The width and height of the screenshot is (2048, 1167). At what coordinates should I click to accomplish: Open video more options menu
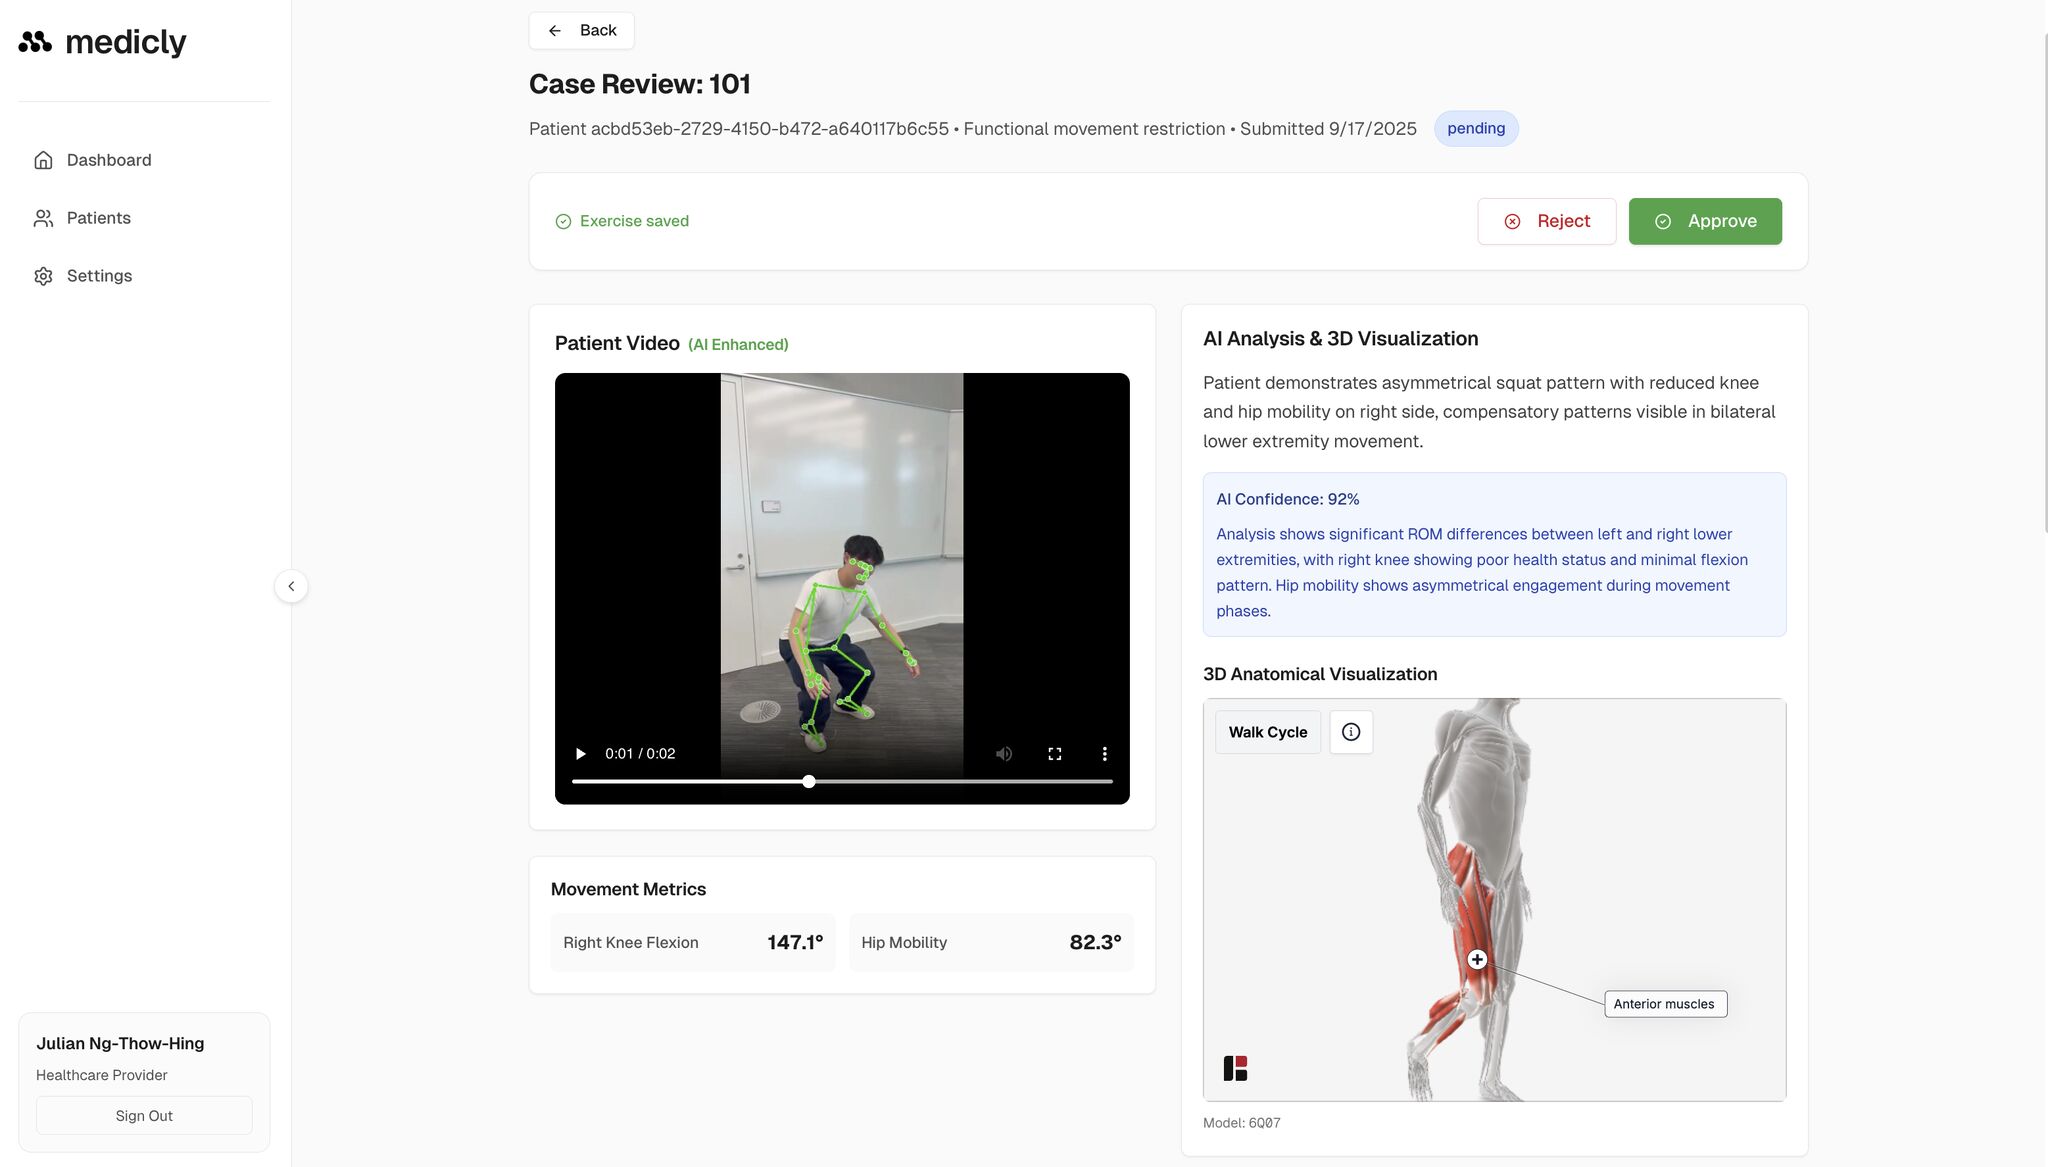1104,754
